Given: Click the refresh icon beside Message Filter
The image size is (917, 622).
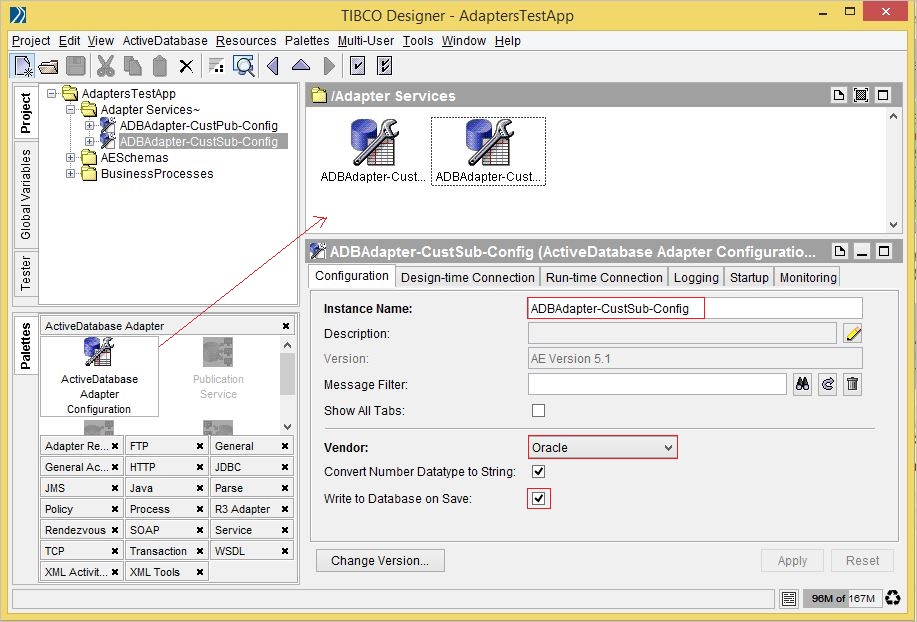Looking at the screenshot, I should [828, 384].
